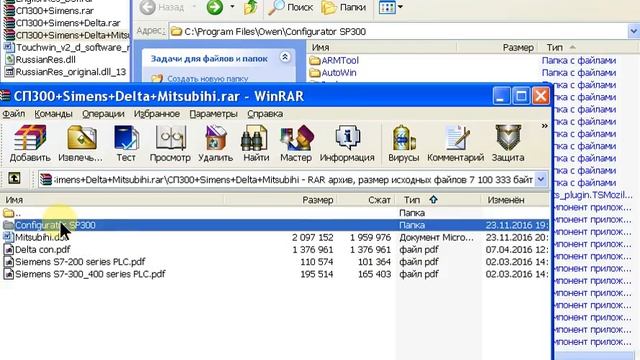Sort Explorer files by Размер column

498,48
